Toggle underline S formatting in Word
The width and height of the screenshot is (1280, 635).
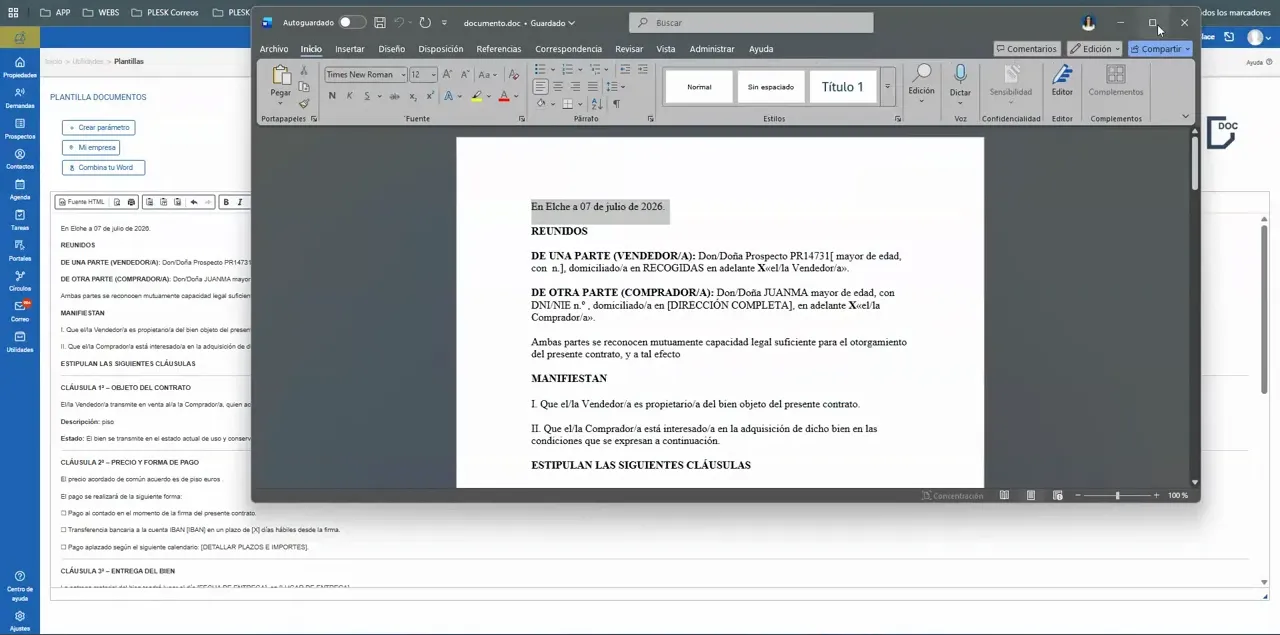pos(367,96)
